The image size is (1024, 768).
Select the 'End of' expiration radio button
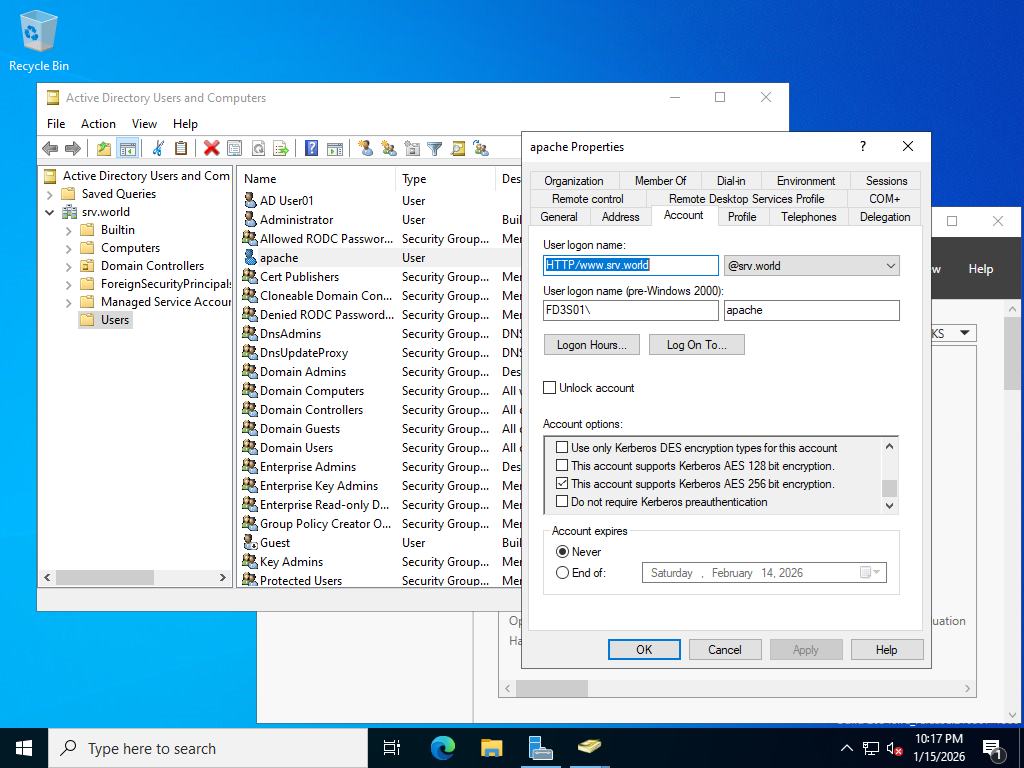pos(562,573)
